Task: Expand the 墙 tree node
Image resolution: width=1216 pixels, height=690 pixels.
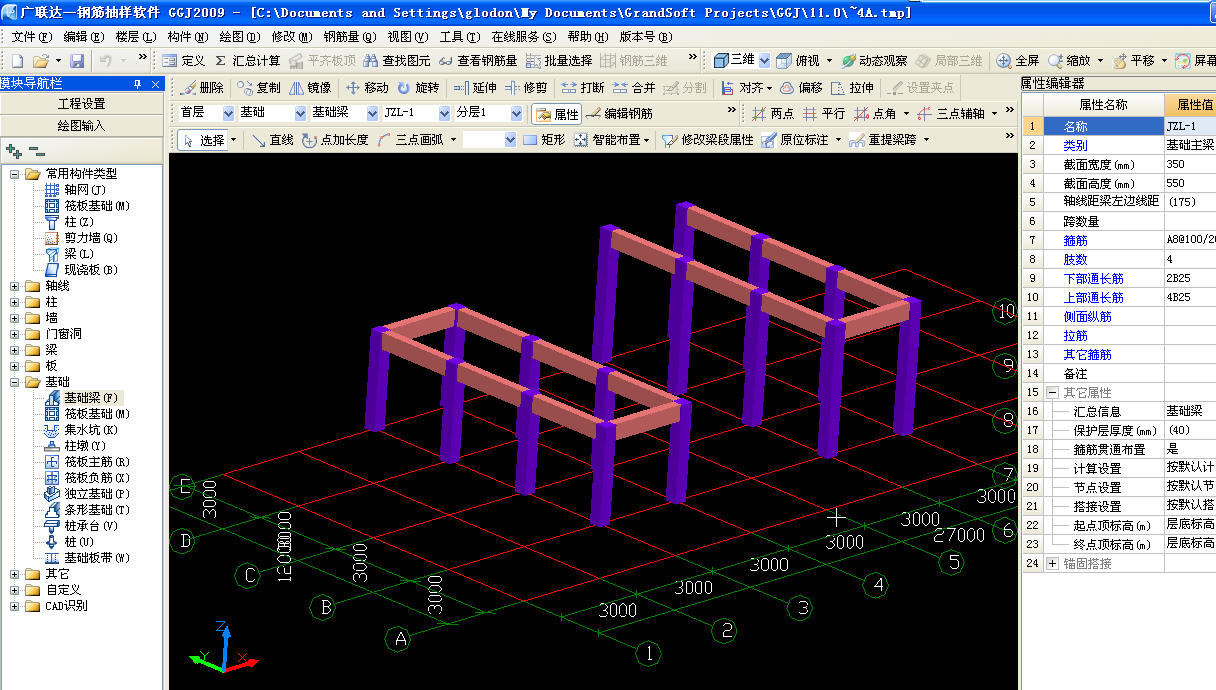Action: 15,318
